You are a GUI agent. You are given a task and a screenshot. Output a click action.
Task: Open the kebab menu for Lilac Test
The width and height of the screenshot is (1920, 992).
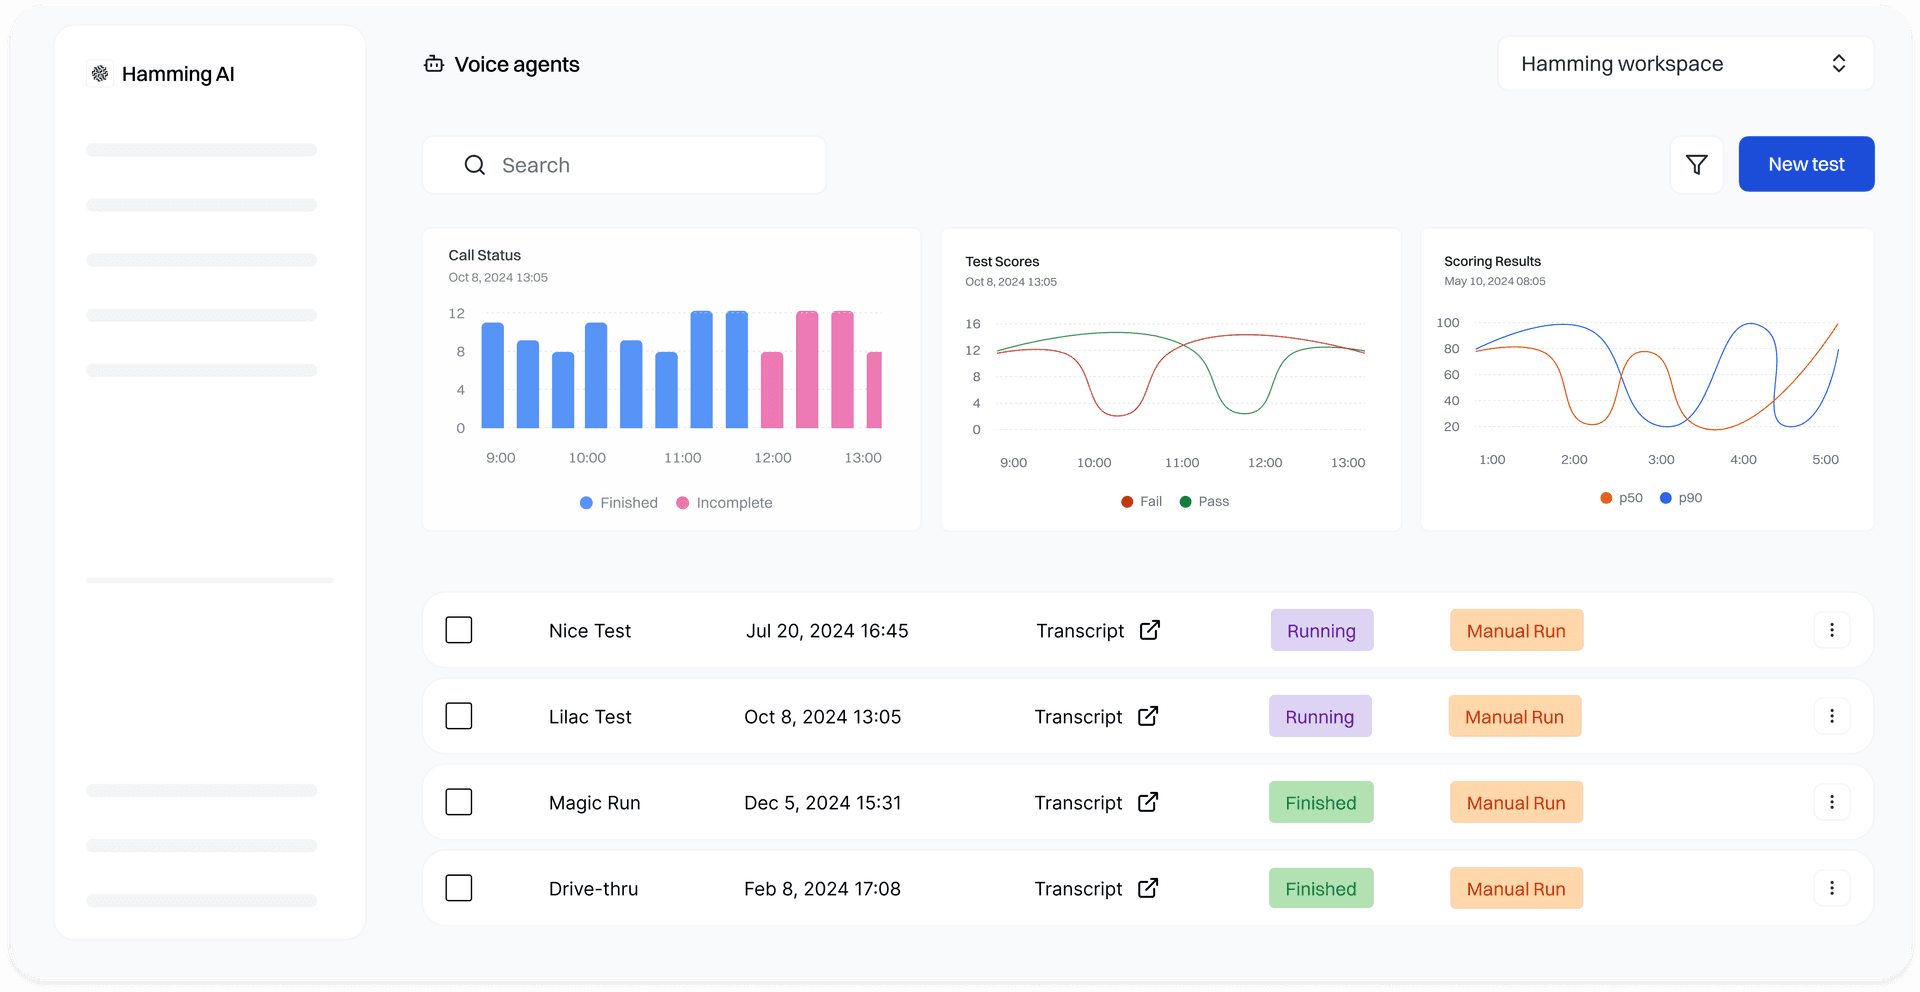point(1832,716)
